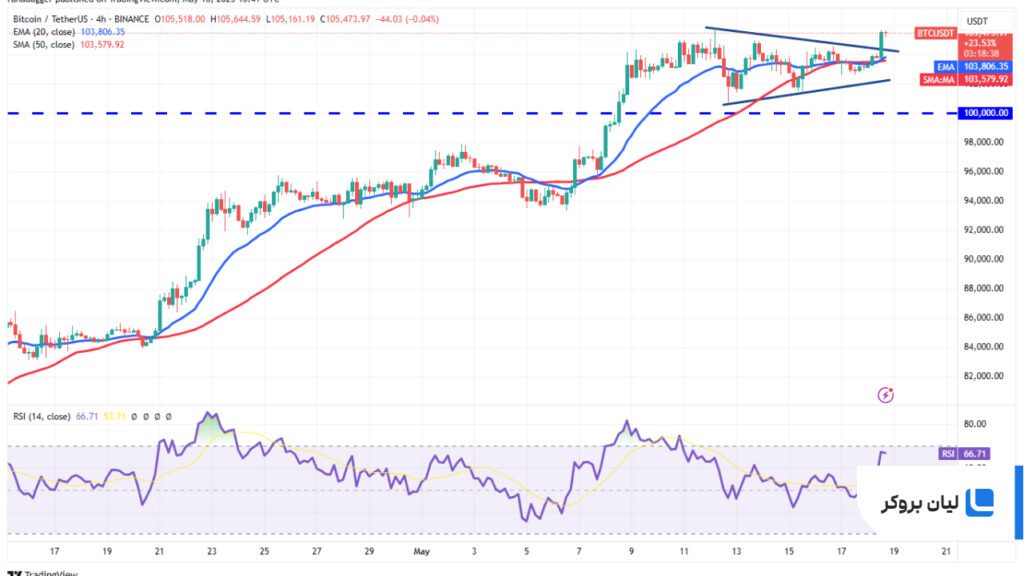1024x576 pixels.
Task: Select the RSI (14, close) indicator legend
Action: click(x=42, y=416)
